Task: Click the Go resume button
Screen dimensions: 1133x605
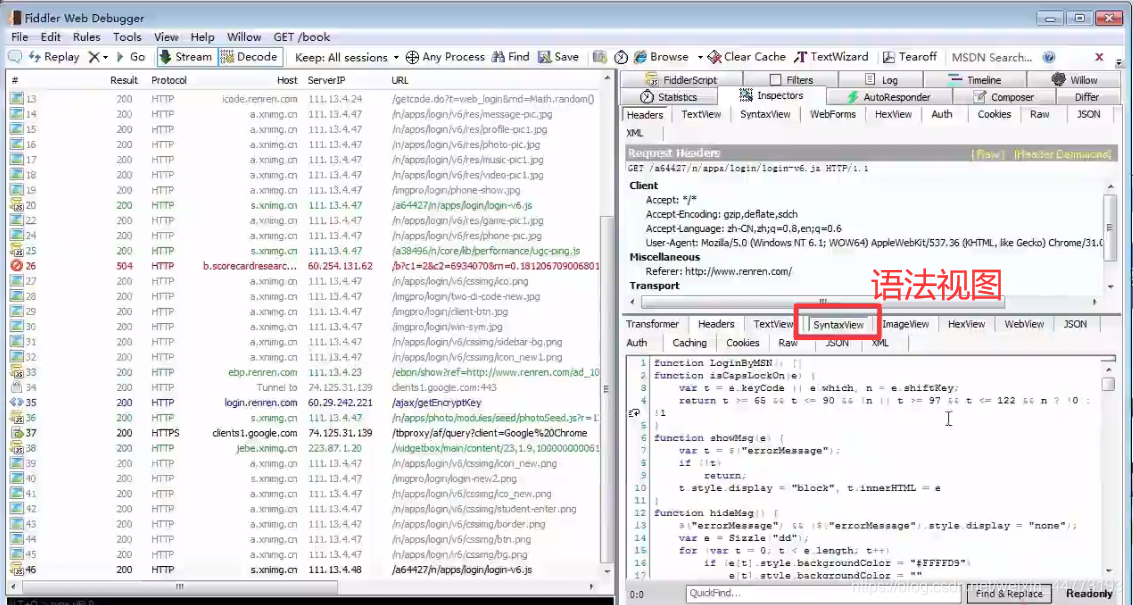Action: pos(131,56)
